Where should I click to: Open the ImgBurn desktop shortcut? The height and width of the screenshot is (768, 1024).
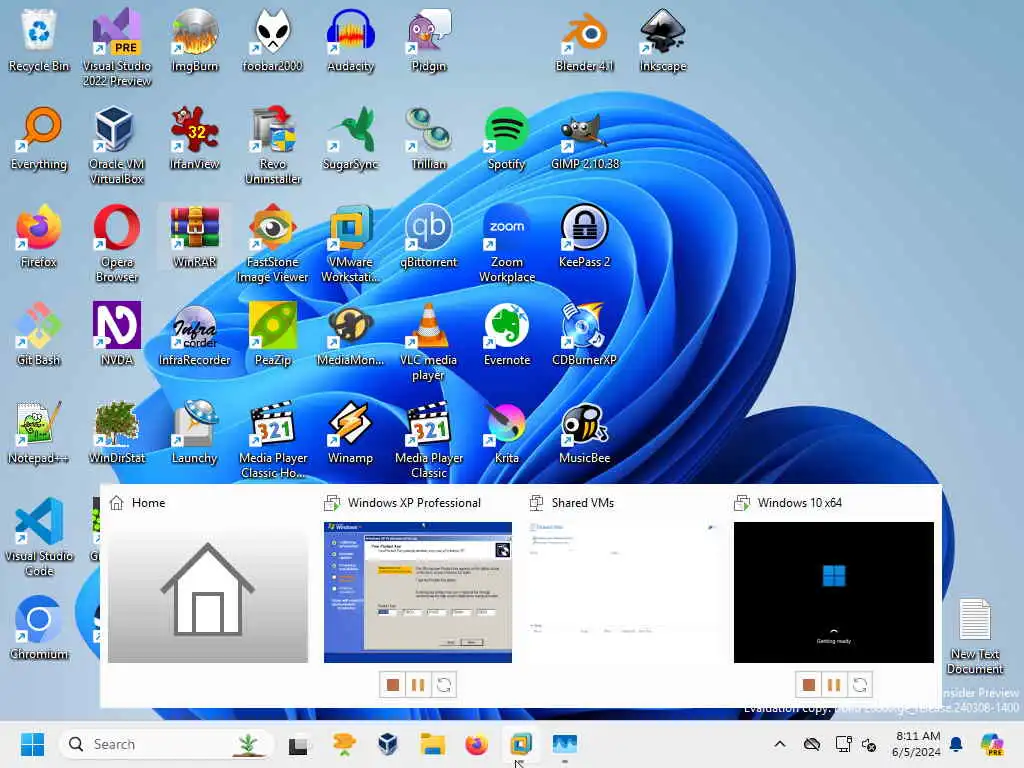(x=195, y=40)
